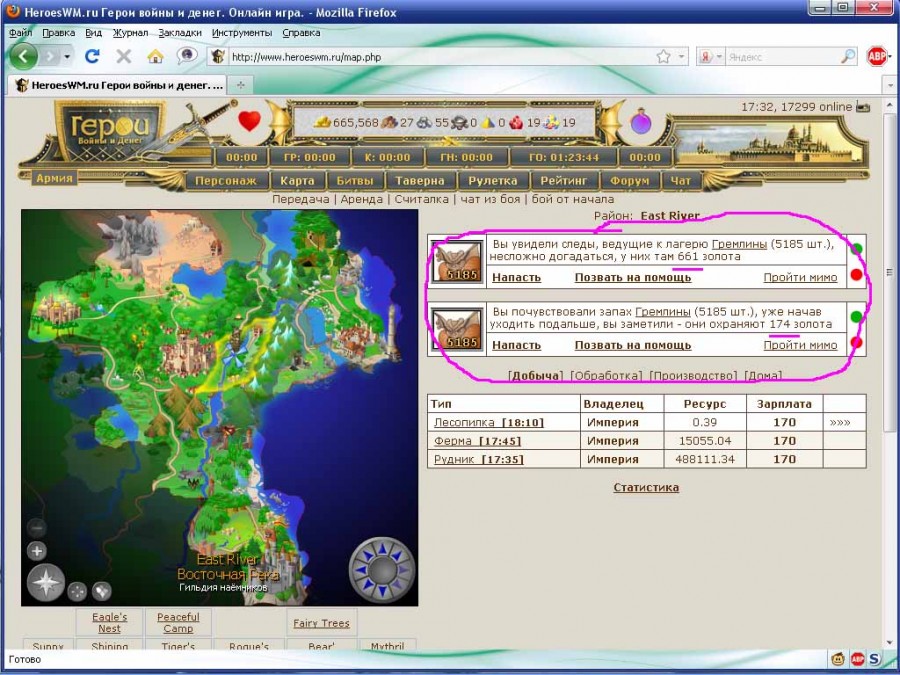Click Пройти мимо for the 661 gold encounter
This screenshot has width=900, height=675.
click(800, 278)
